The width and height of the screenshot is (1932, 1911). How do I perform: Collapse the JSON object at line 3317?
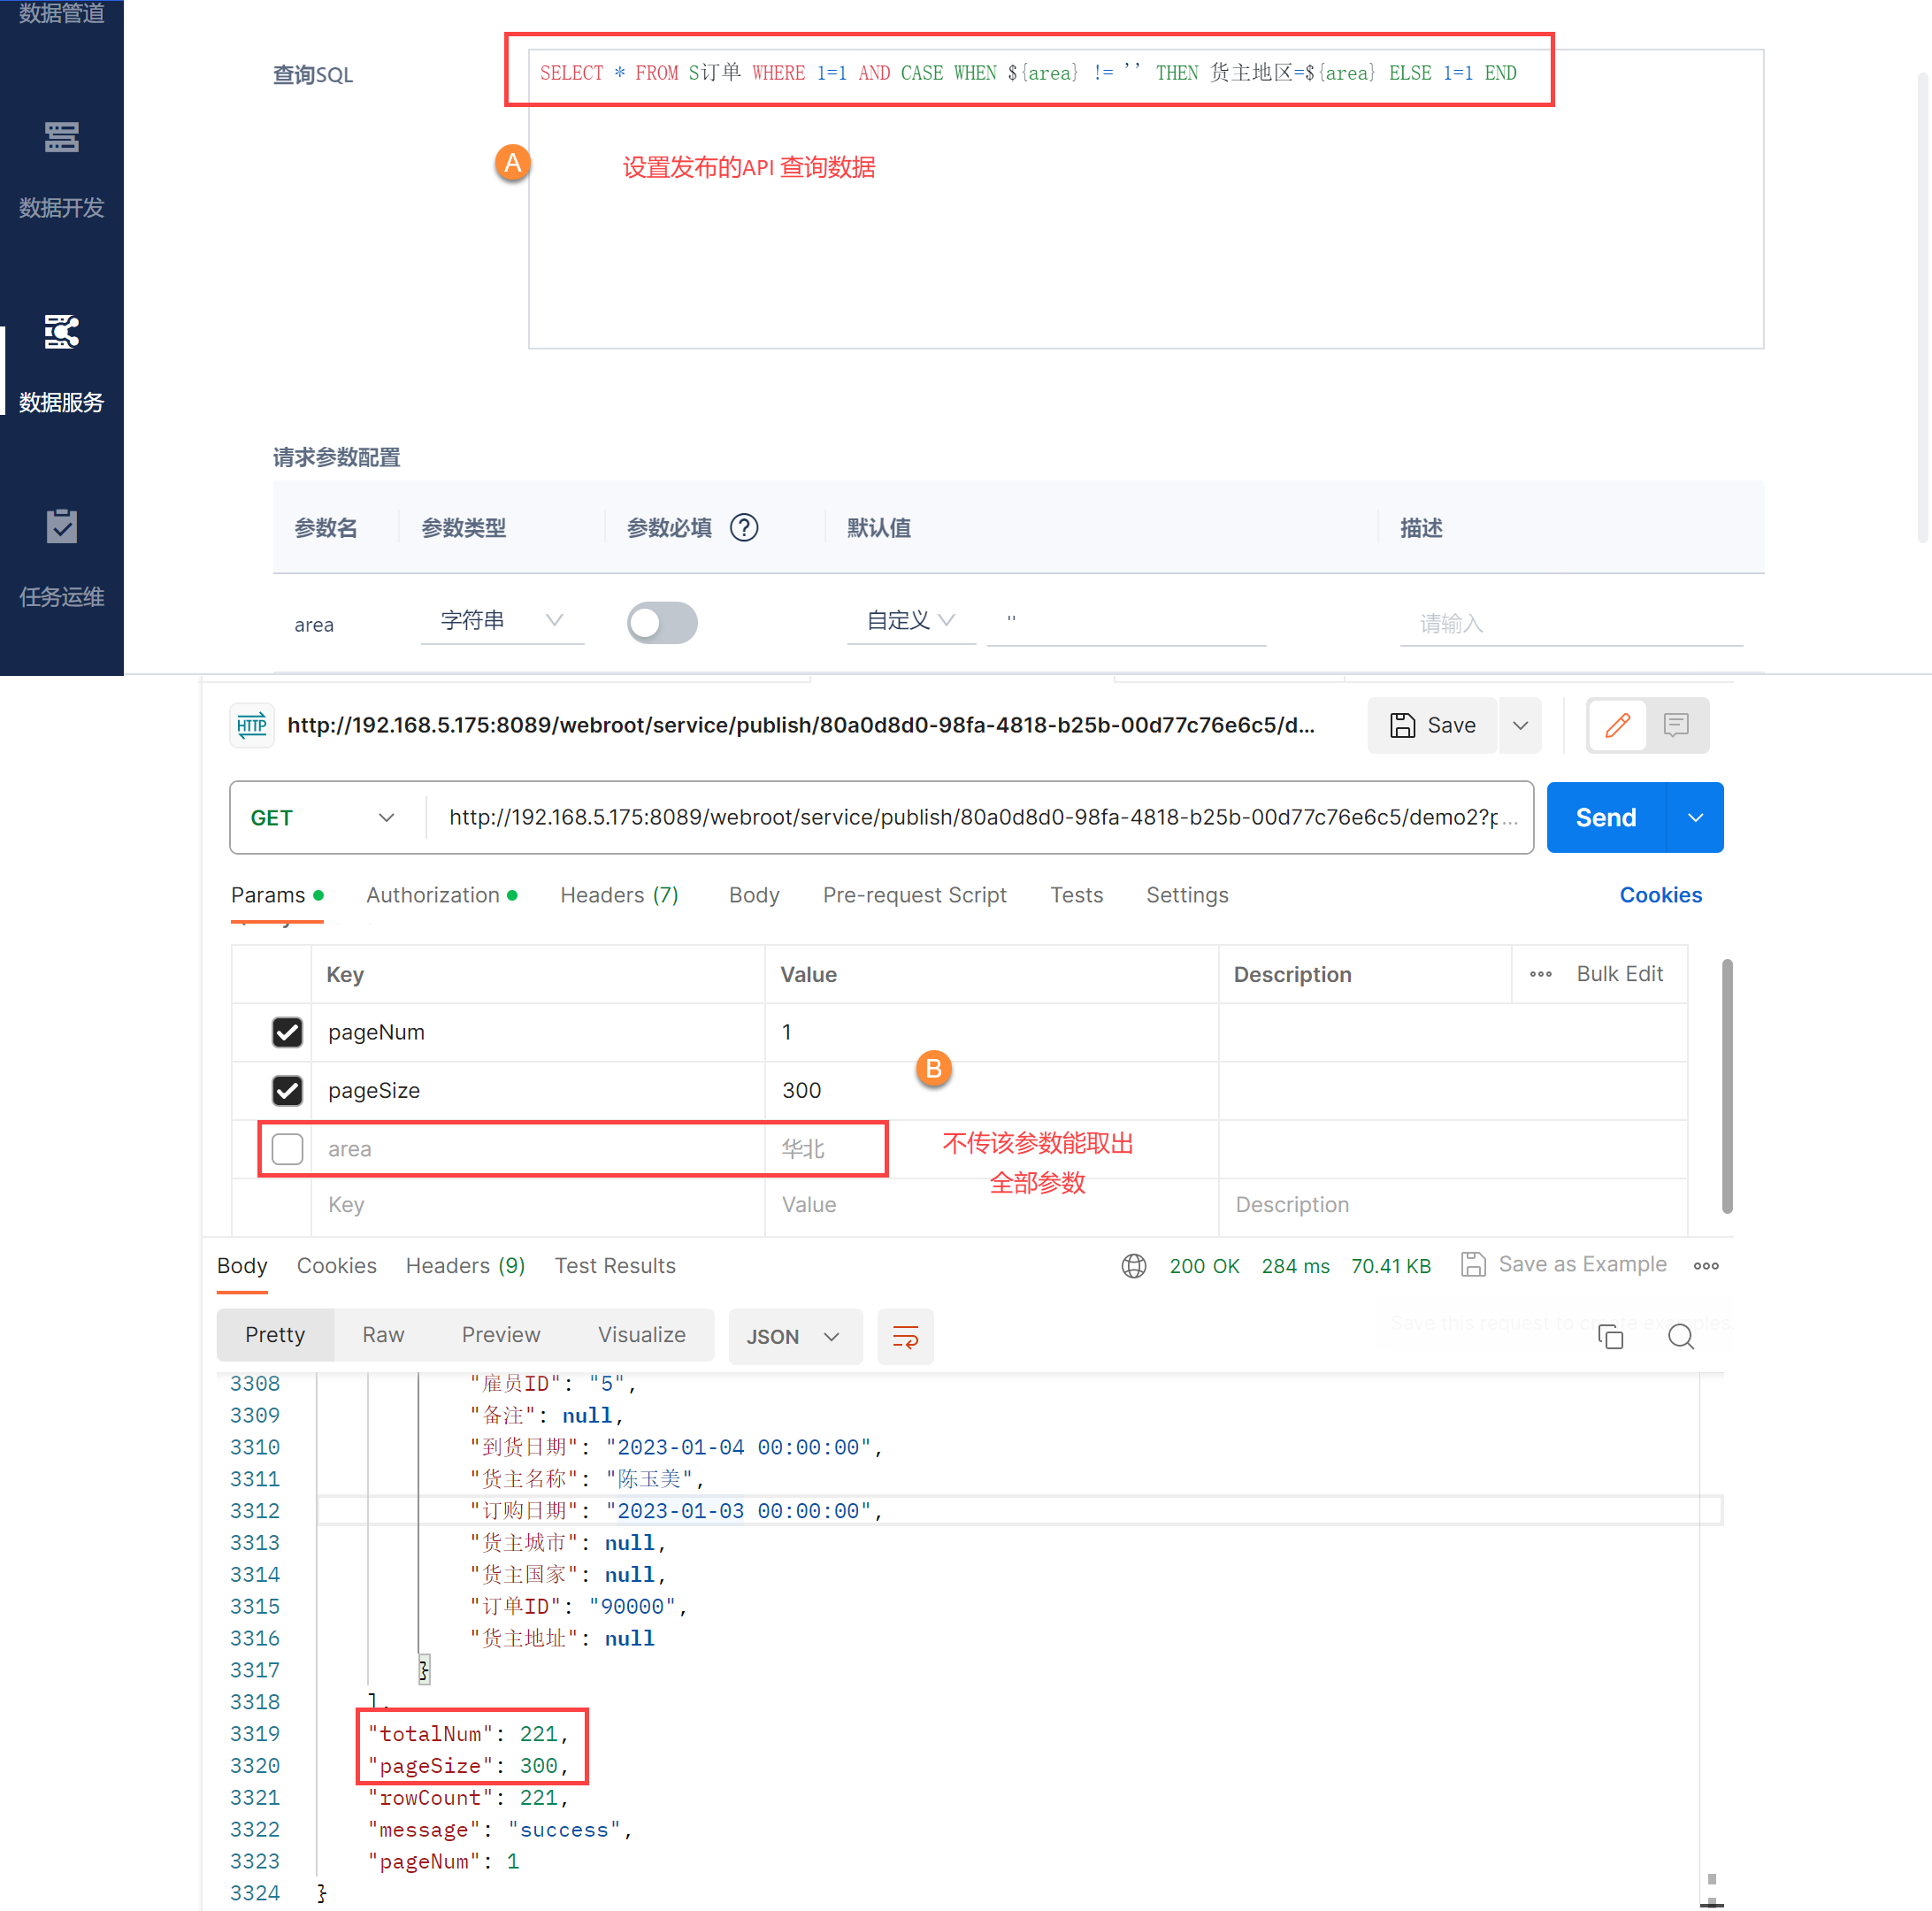[424, 1670]
